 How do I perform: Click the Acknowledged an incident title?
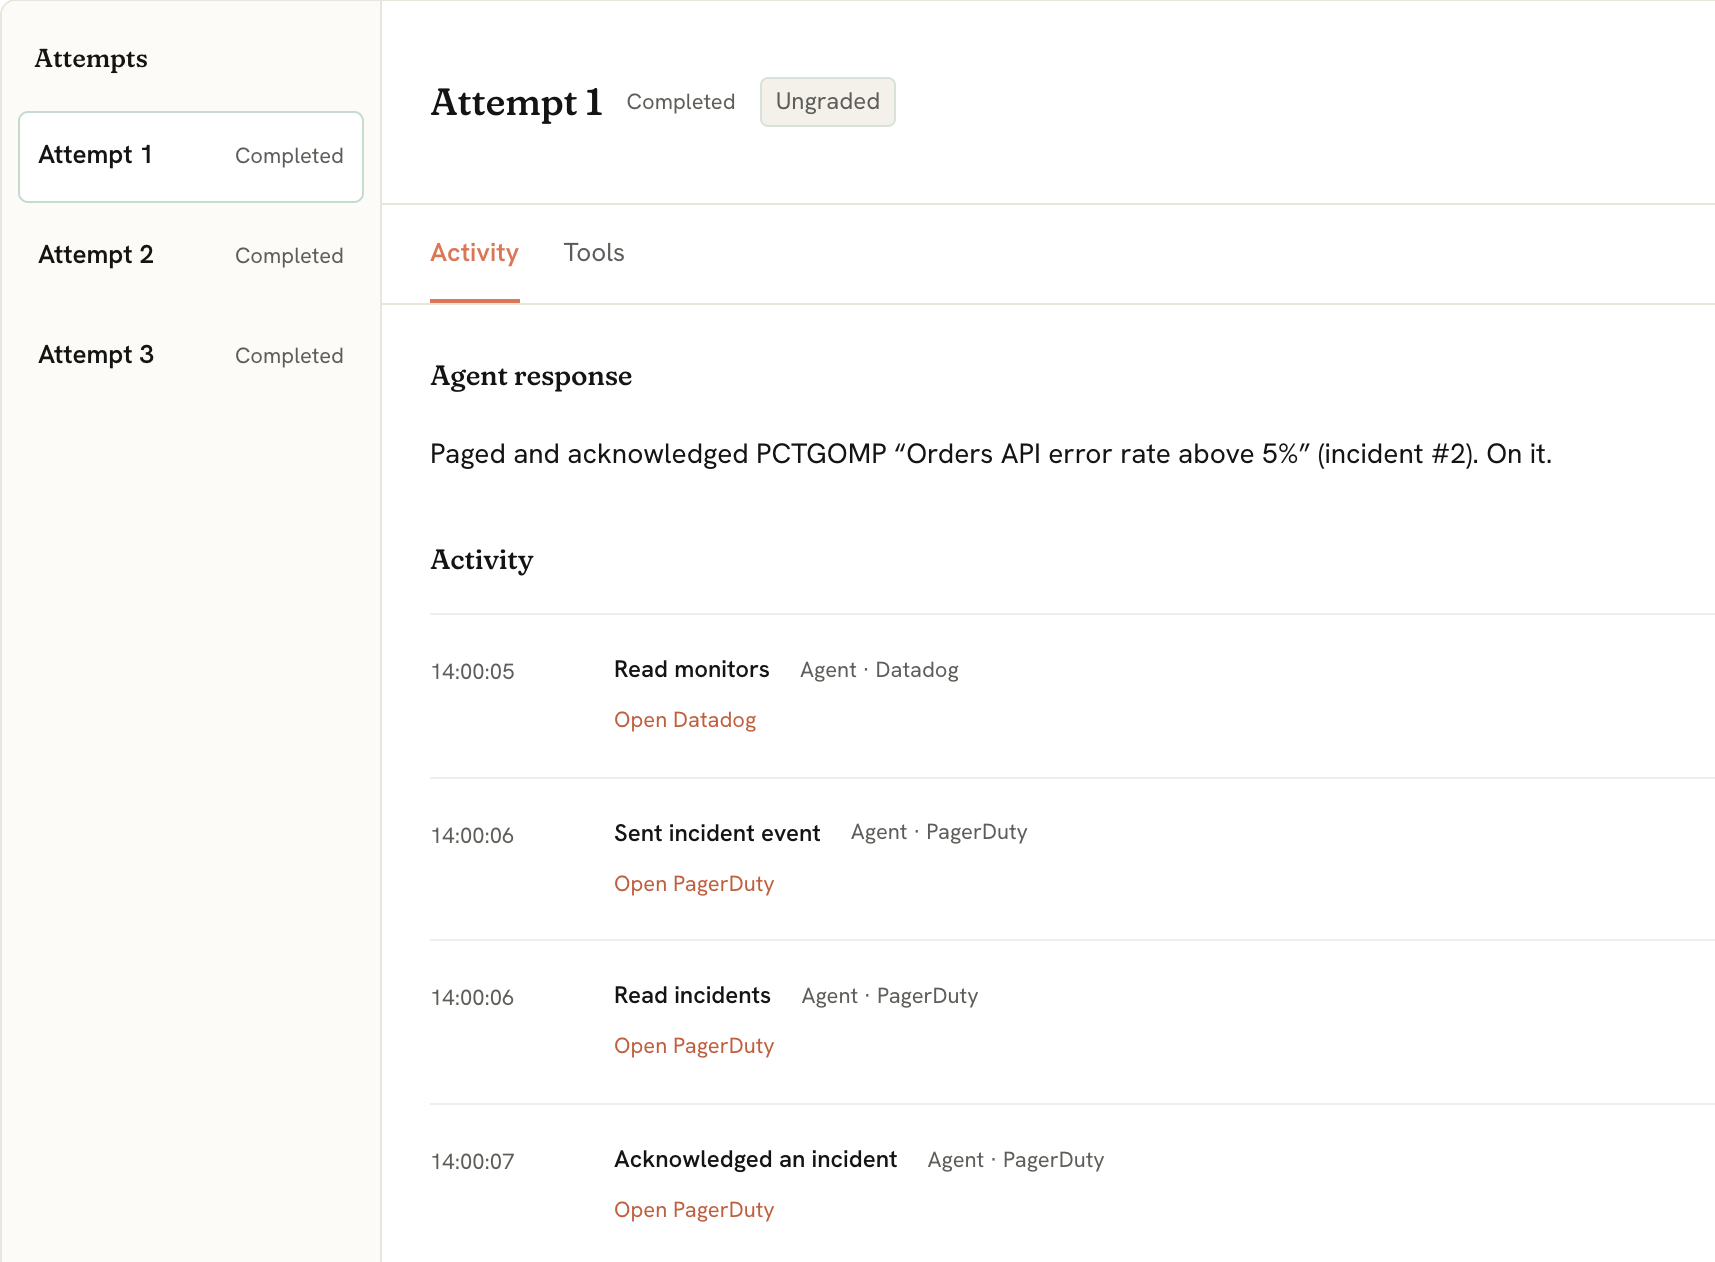(755, 1160)
